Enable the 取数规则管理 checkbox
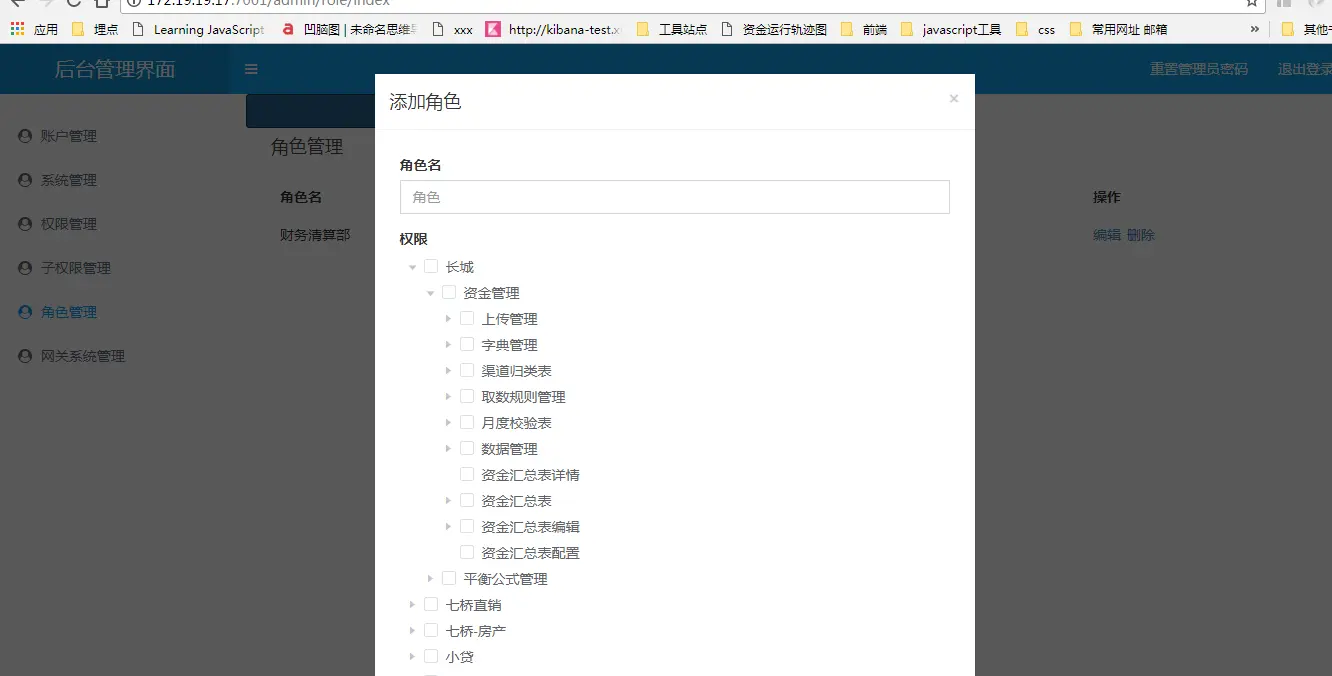 467,396
